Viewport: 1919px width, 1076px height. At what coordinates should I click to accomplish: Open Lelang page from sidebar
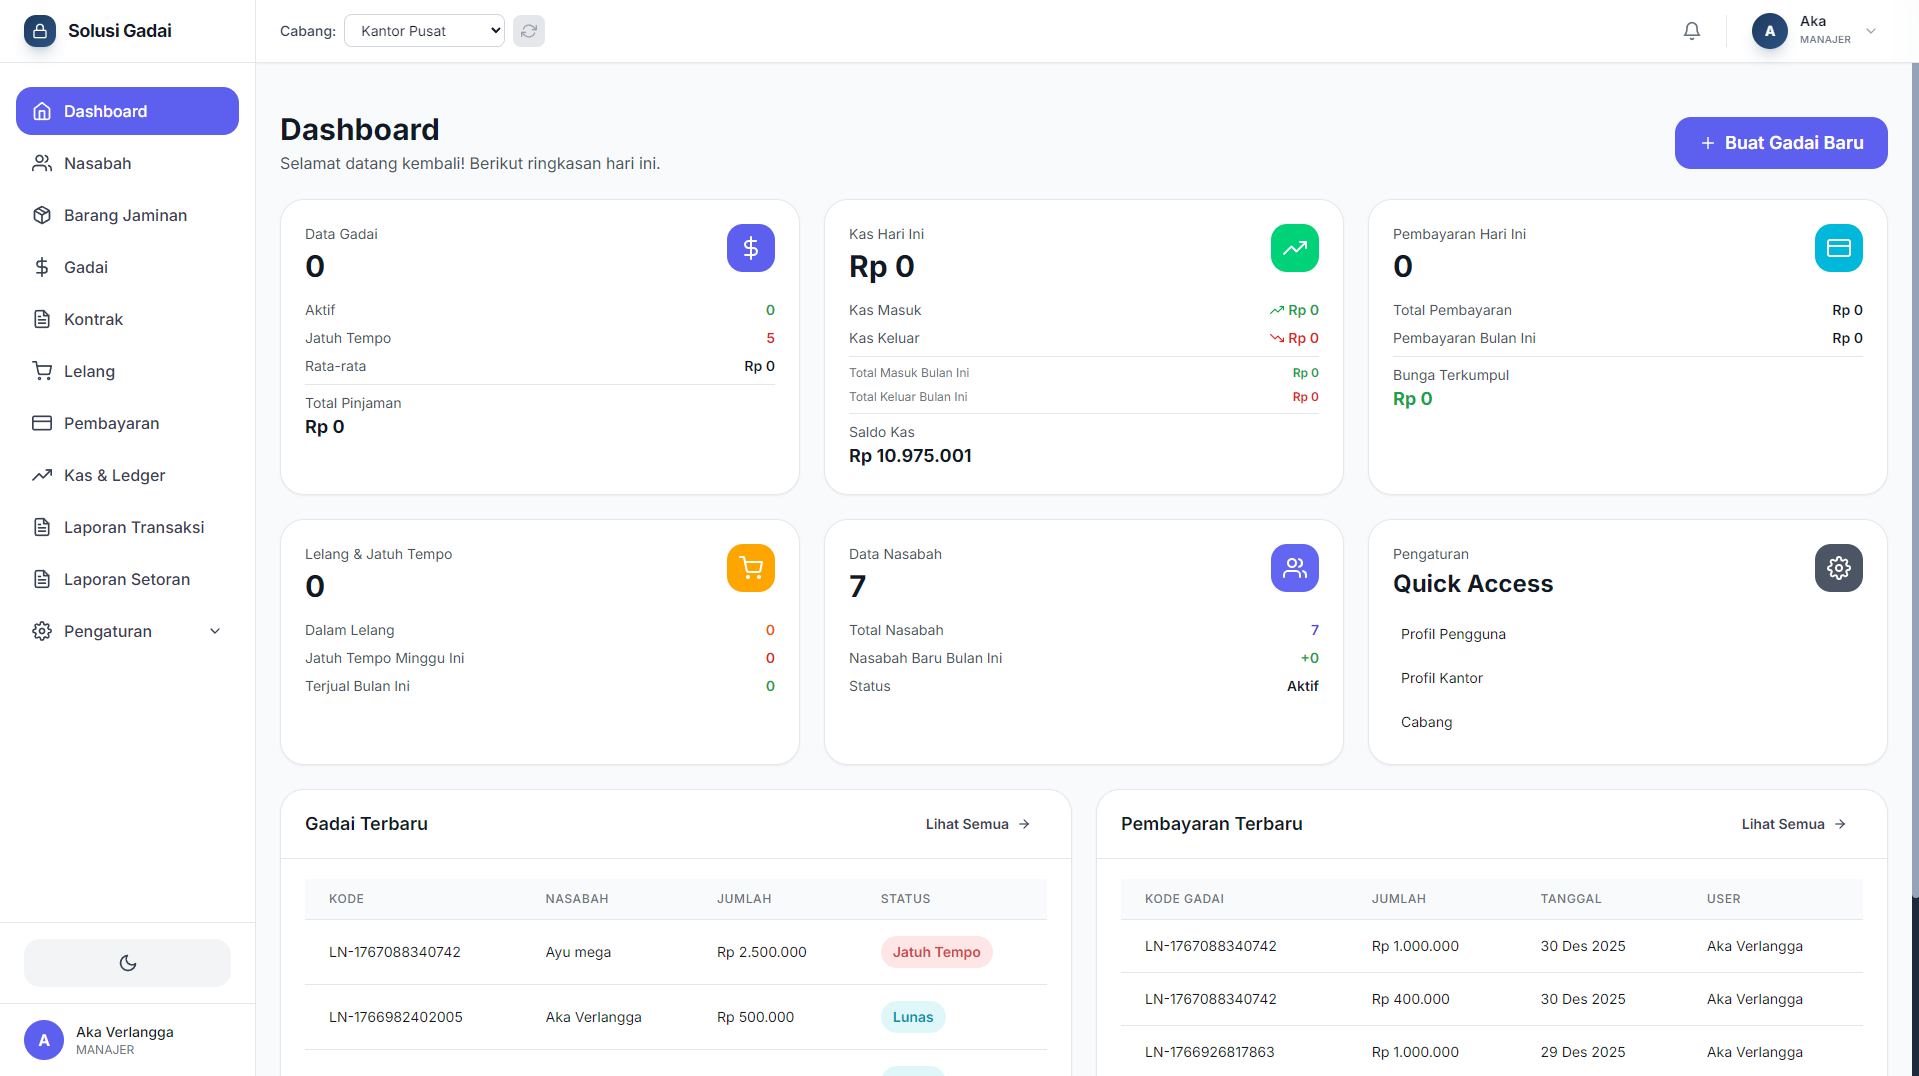pyautogui.click(x=127, y=371)
